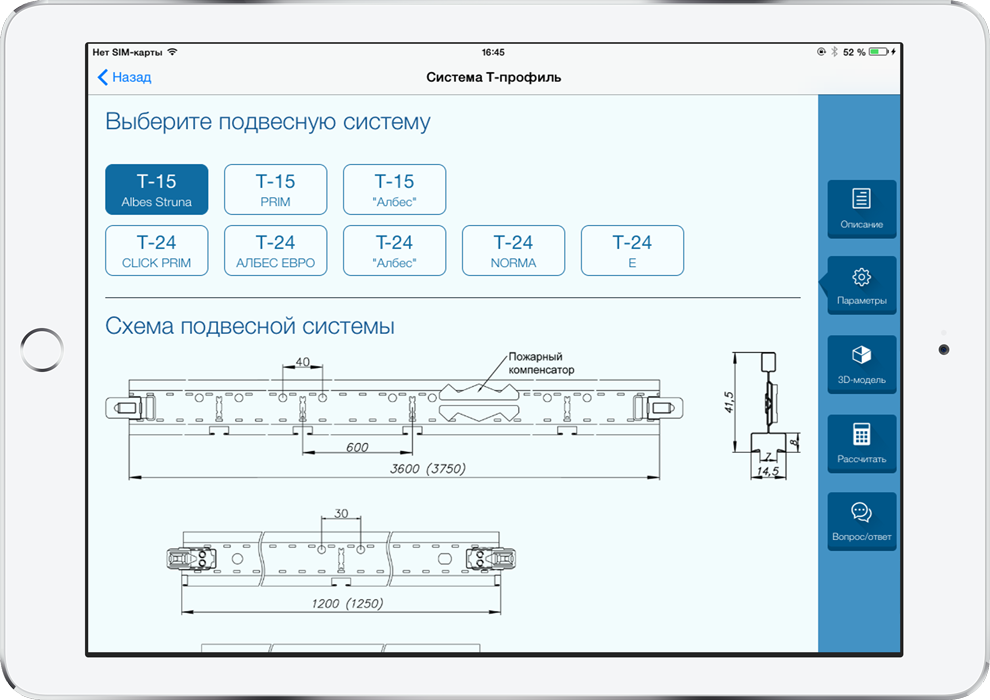This screenshot has width=990, height=700.
Task: Tap the Назад back chevron
Action: pyautogui.click(x=103, y=77)
